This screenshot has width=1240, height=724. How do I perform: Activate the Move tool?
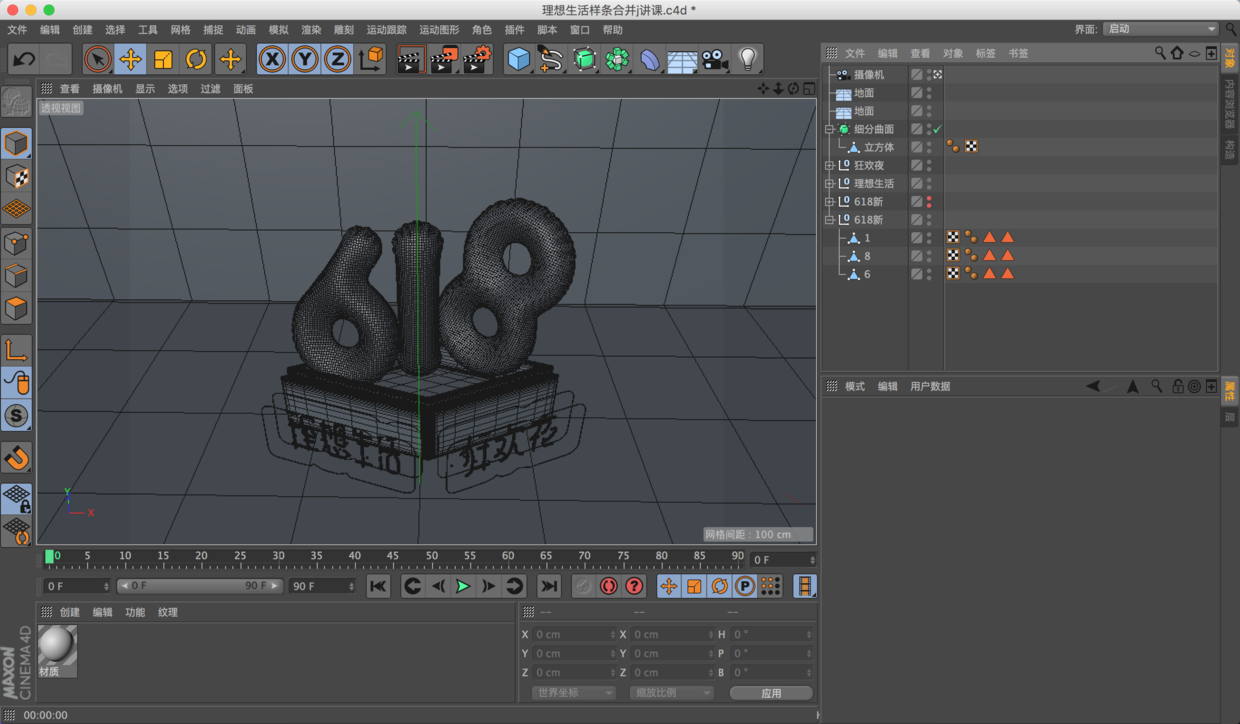(x=130, y=59)
